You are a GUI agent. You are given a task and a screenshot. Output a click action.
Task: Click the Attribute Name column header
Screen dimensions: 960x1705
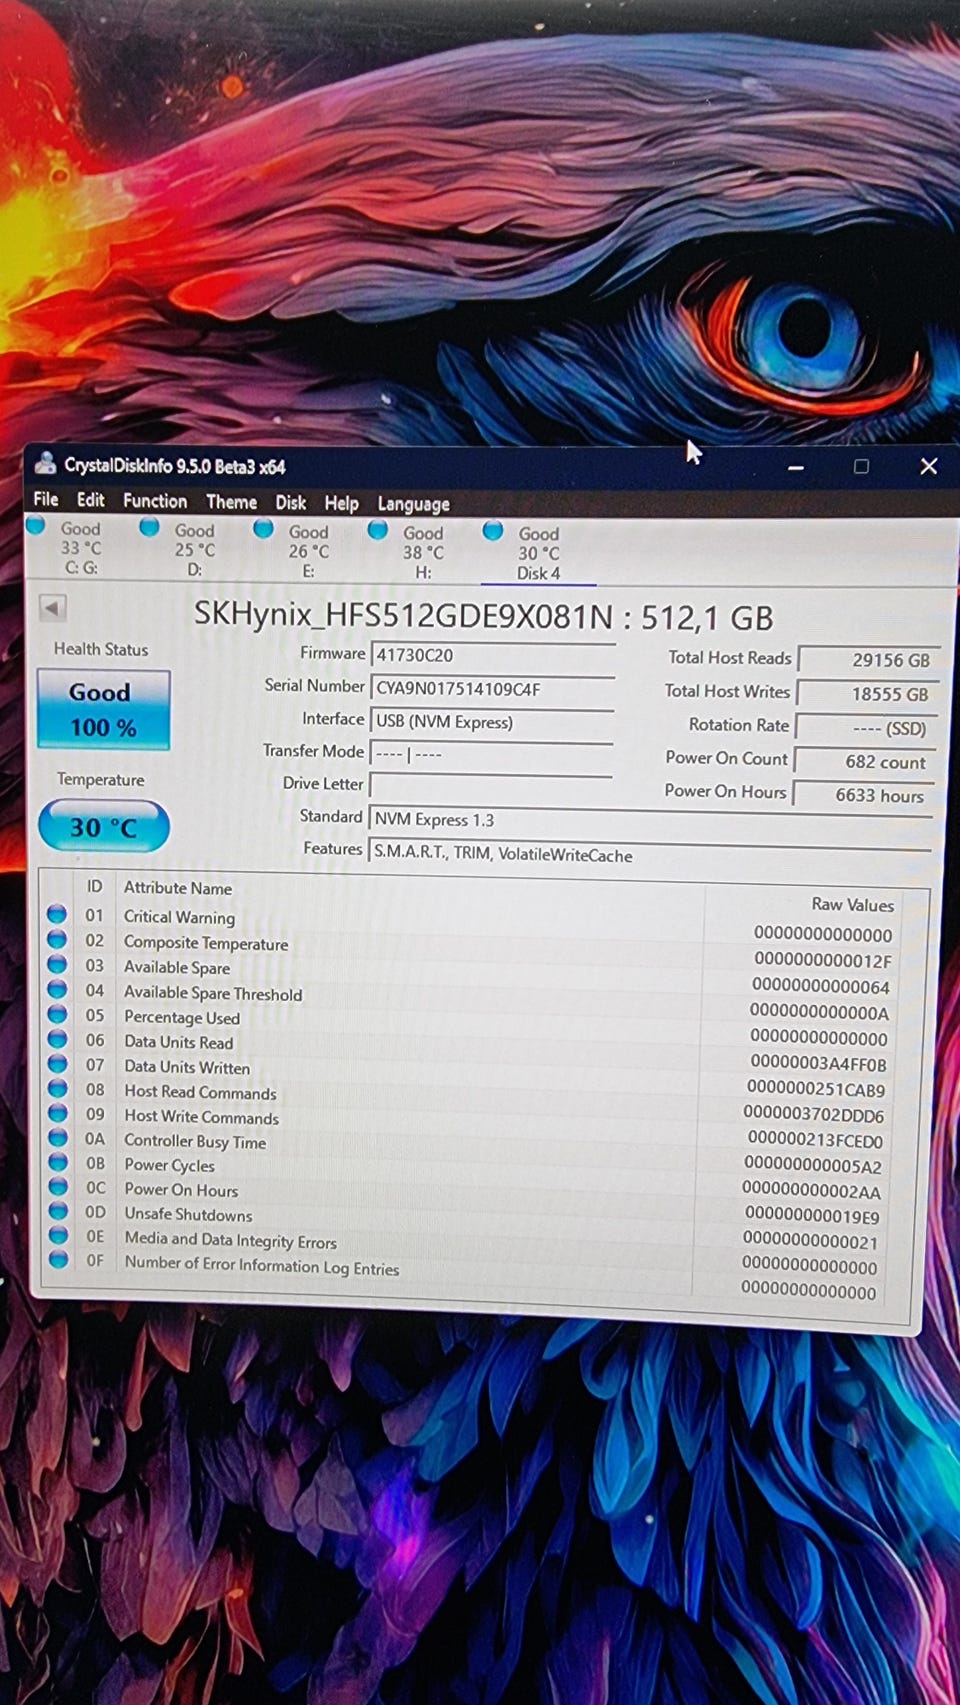point(178,887)
